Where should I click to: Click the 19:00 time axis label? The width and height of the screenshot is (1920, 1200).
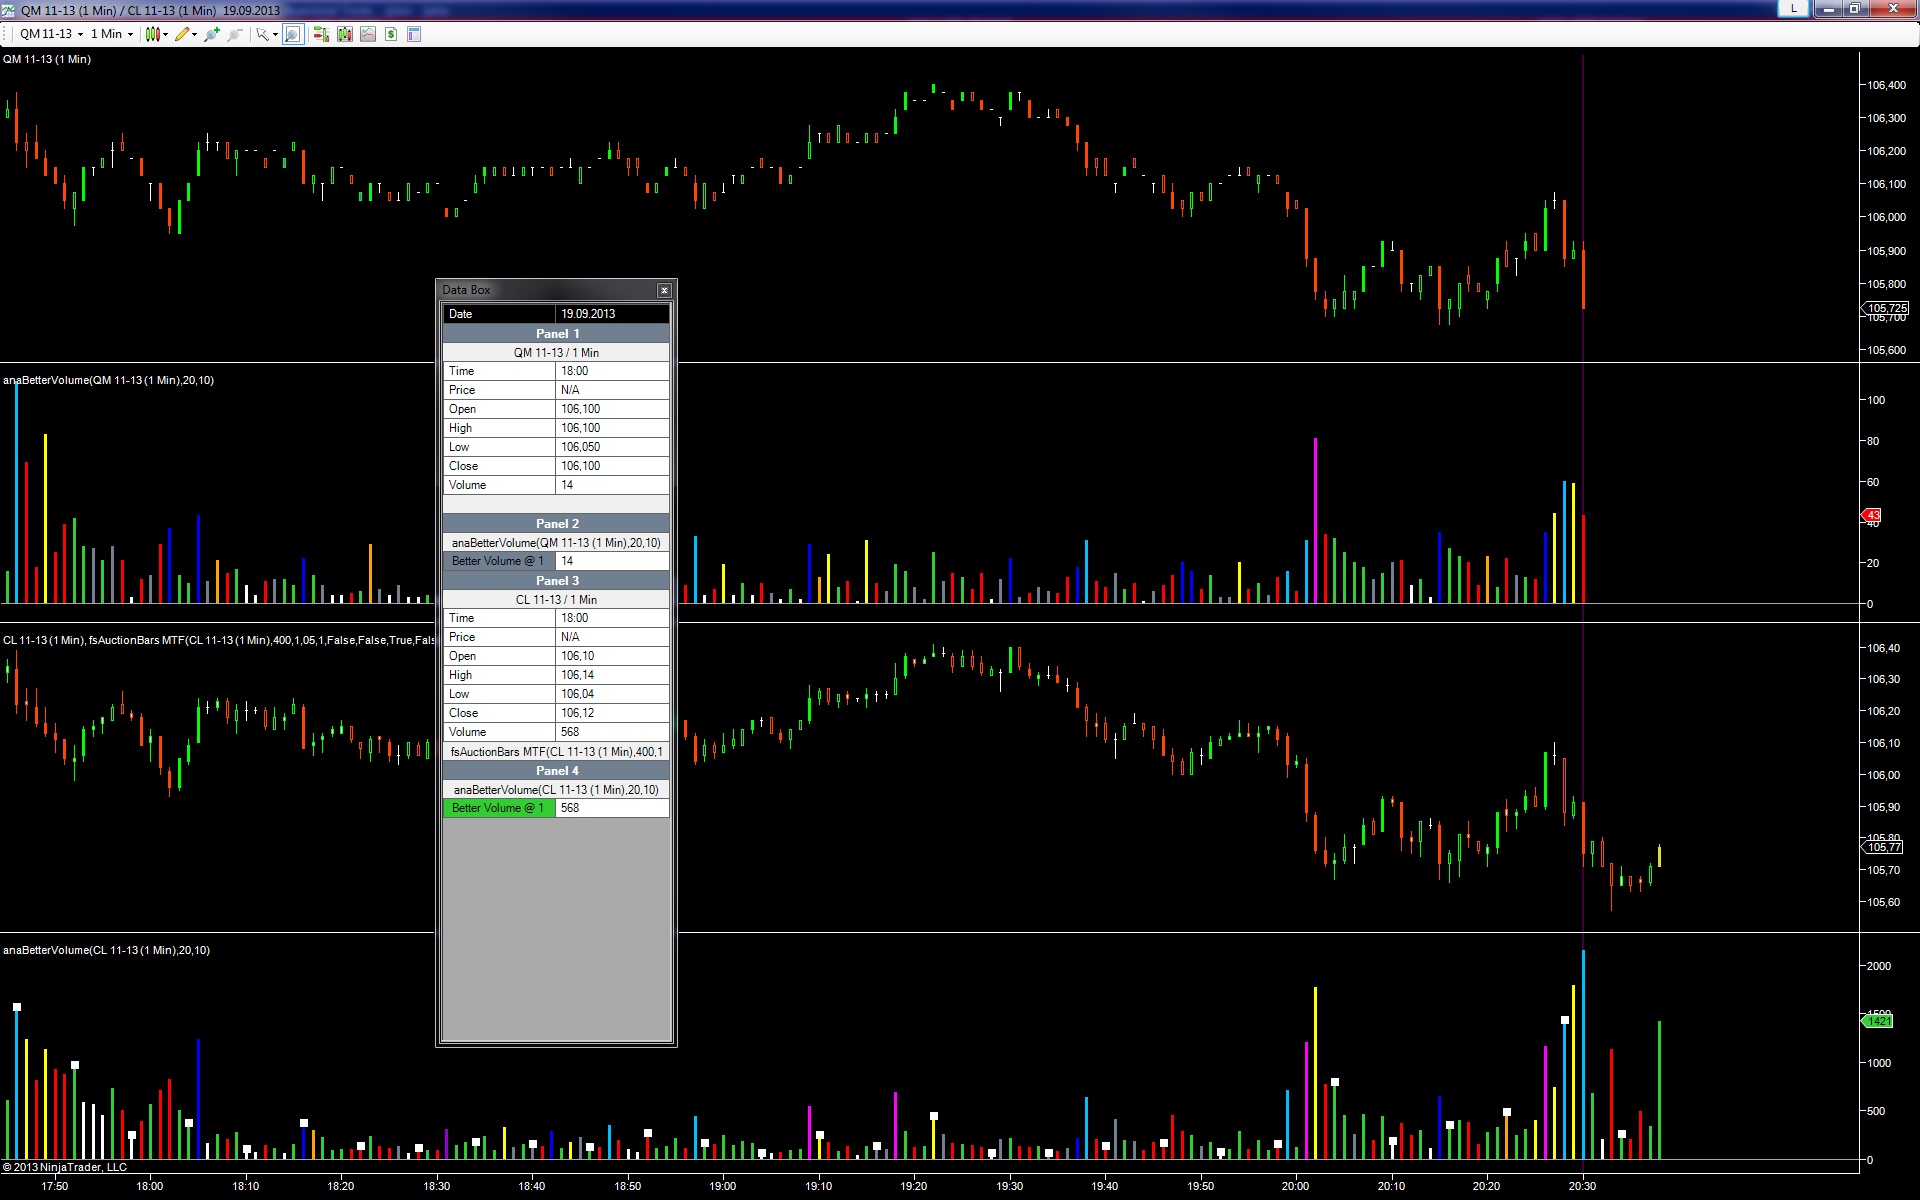[723, 1186]
